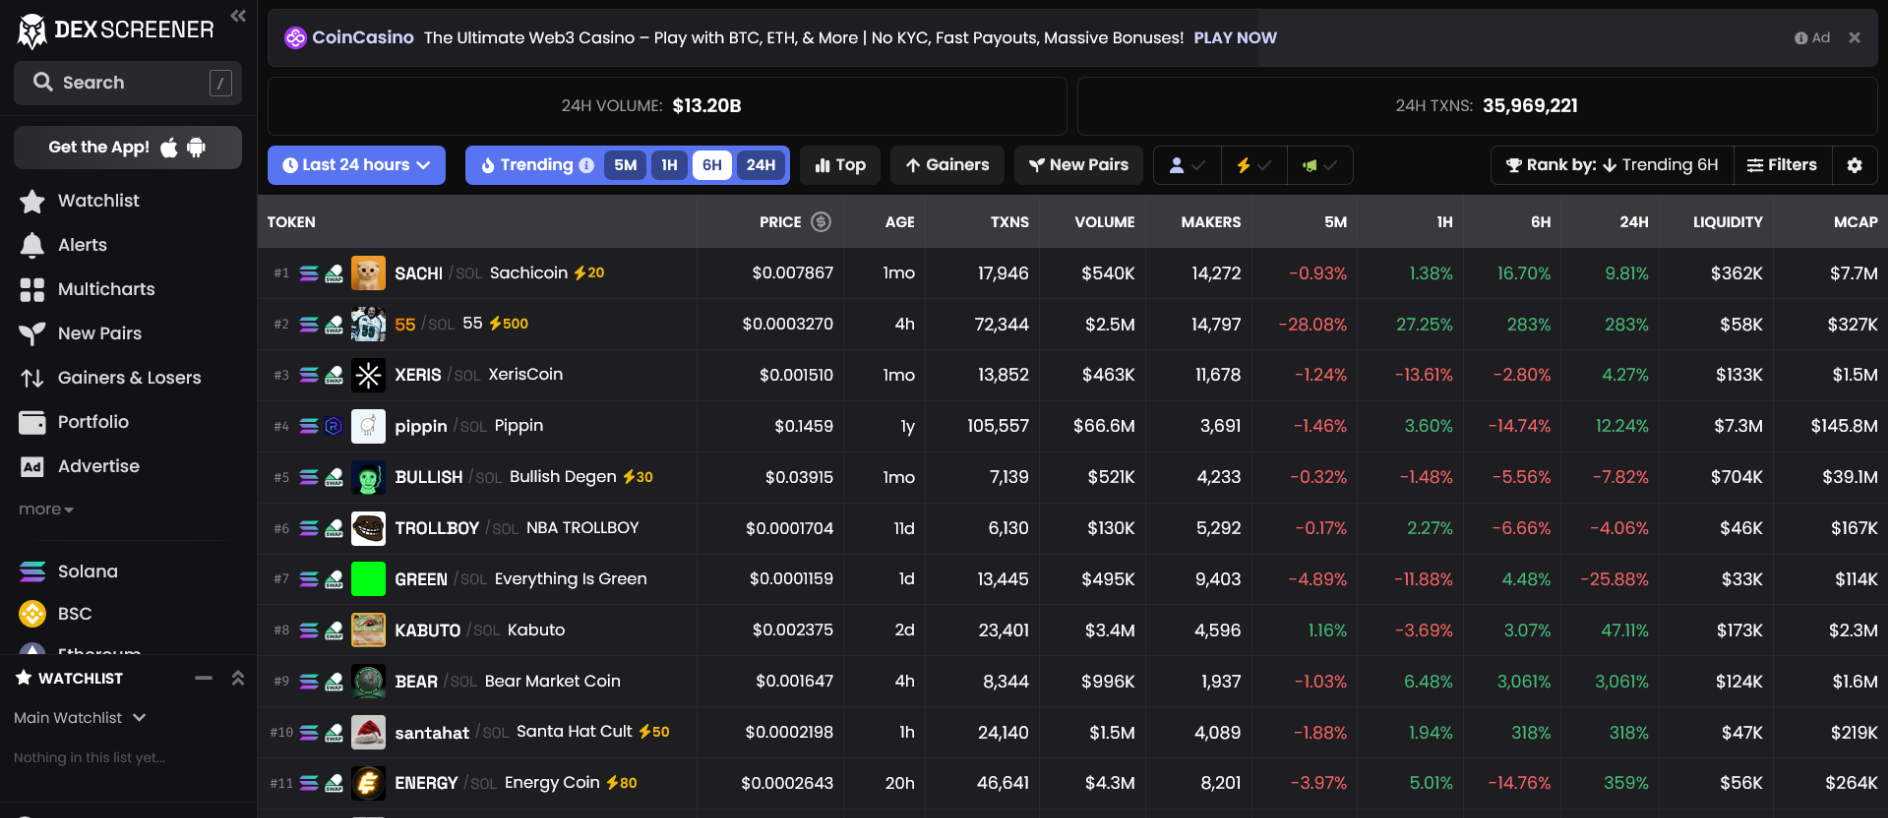Collapse the sidebar with double-chevron icon
Viewport: 1888px width, 818px height.
click(x=238, y=15)
